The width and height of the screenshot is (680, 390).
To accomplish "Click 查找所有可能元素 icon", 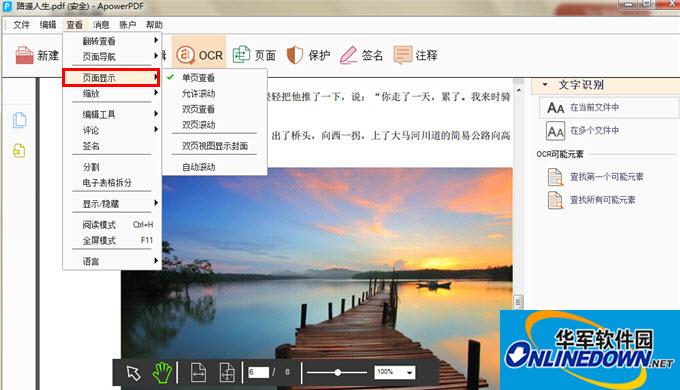I will (555, 200).
